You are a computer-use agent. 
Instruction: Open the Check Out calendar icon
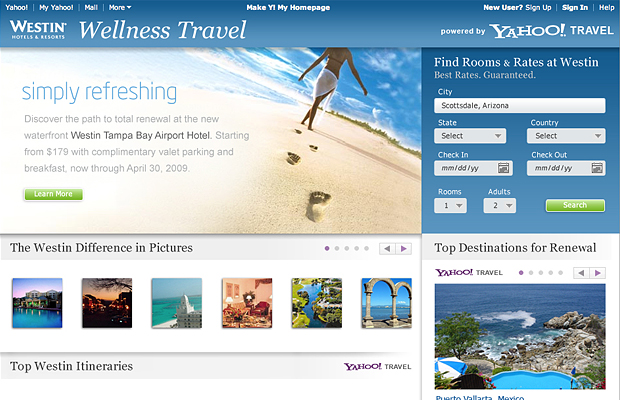[x=597, y=168]
